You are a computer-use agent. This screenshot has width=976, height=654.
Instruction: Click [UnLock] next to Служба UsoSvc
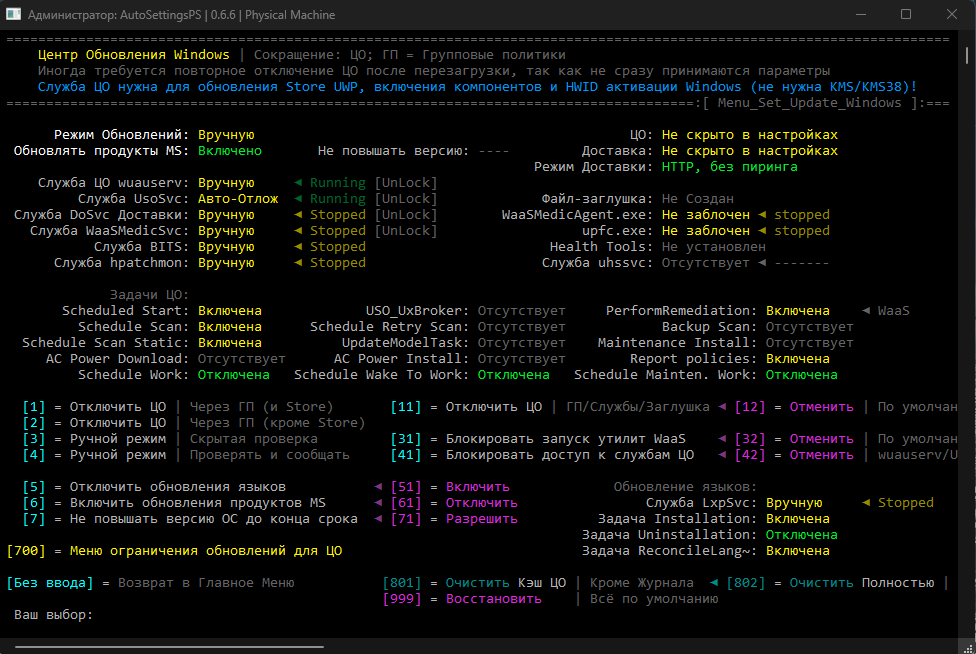click(405, 199)
